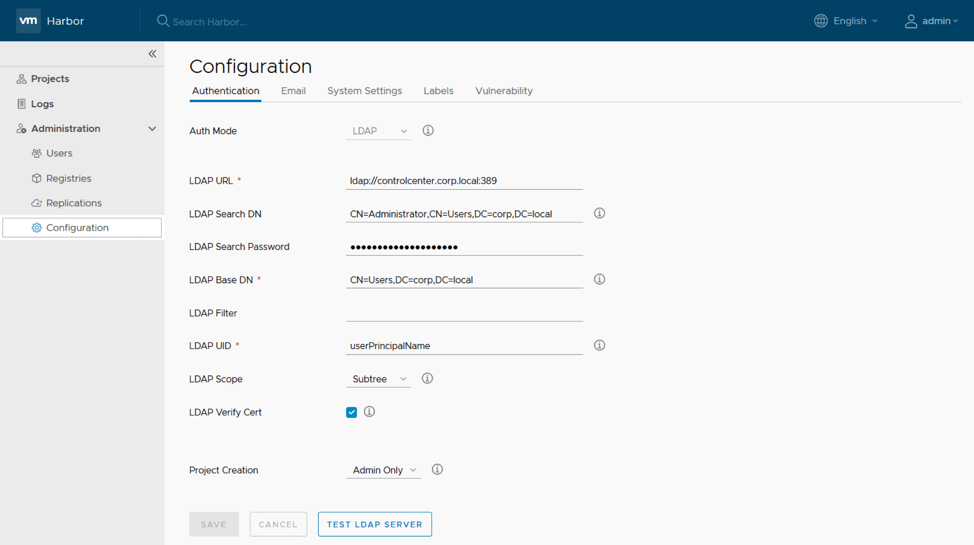Switch to the Vulnerability tab

coord(503,91)
